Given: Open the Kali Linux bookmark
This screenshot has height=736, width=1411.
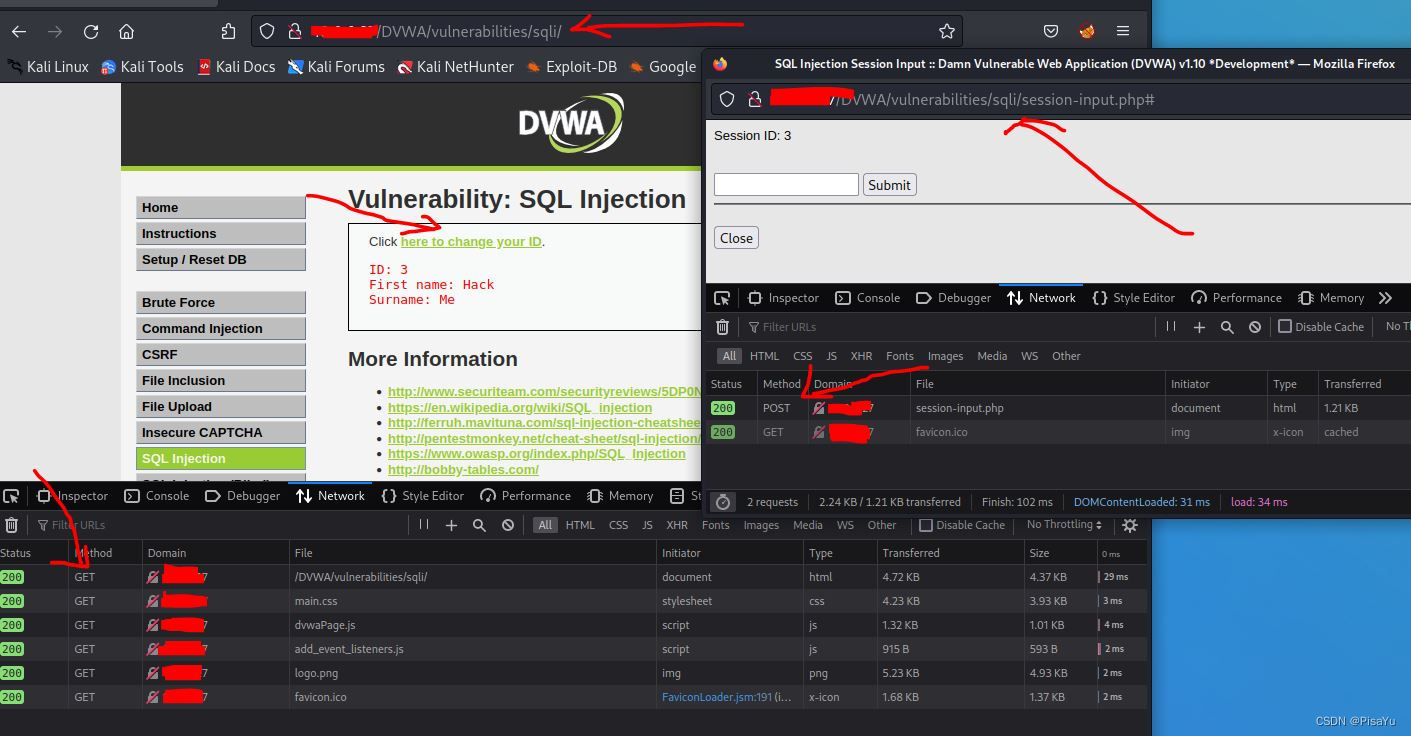Looking at the screenshot, I should click(x=48, y=67).
